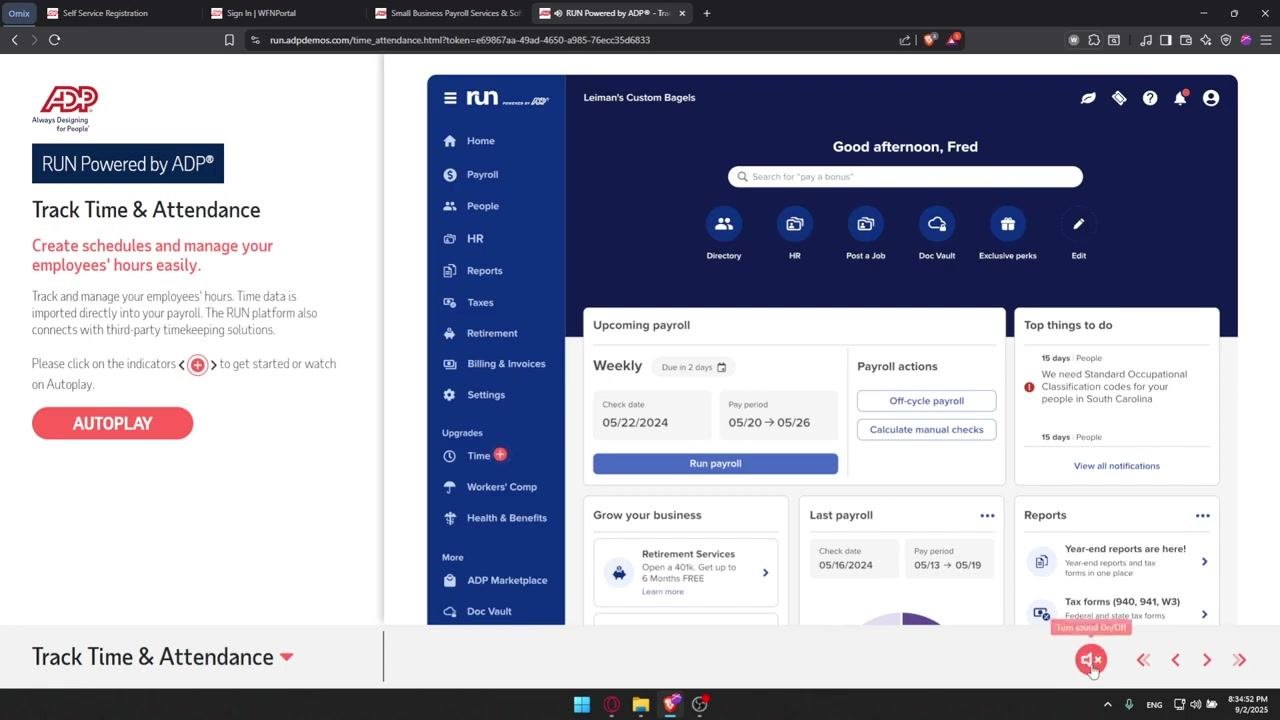
Task: Click the red plus beside Time
Action: 500,454
